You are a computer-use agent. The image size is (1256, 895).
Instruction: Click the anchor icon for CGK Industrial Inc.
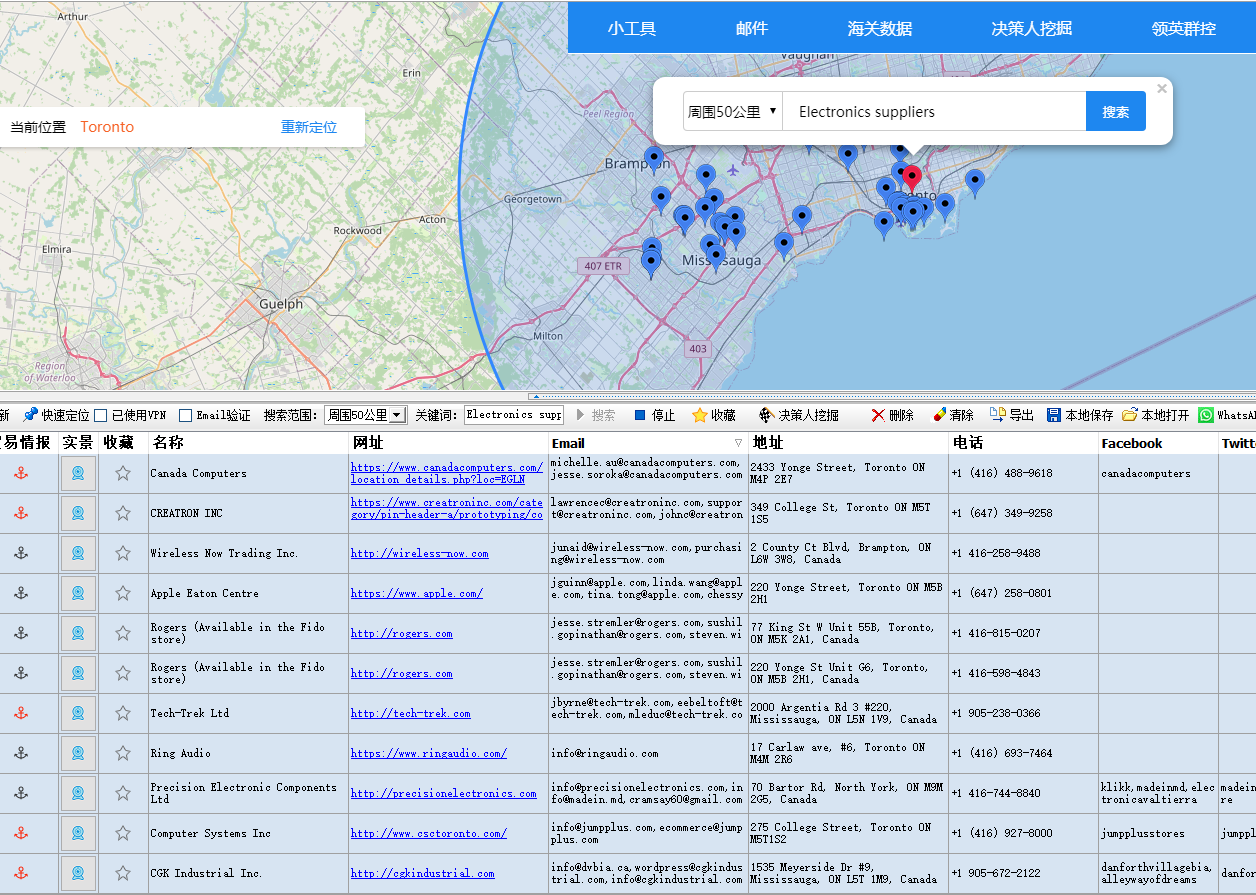[21, 873]
